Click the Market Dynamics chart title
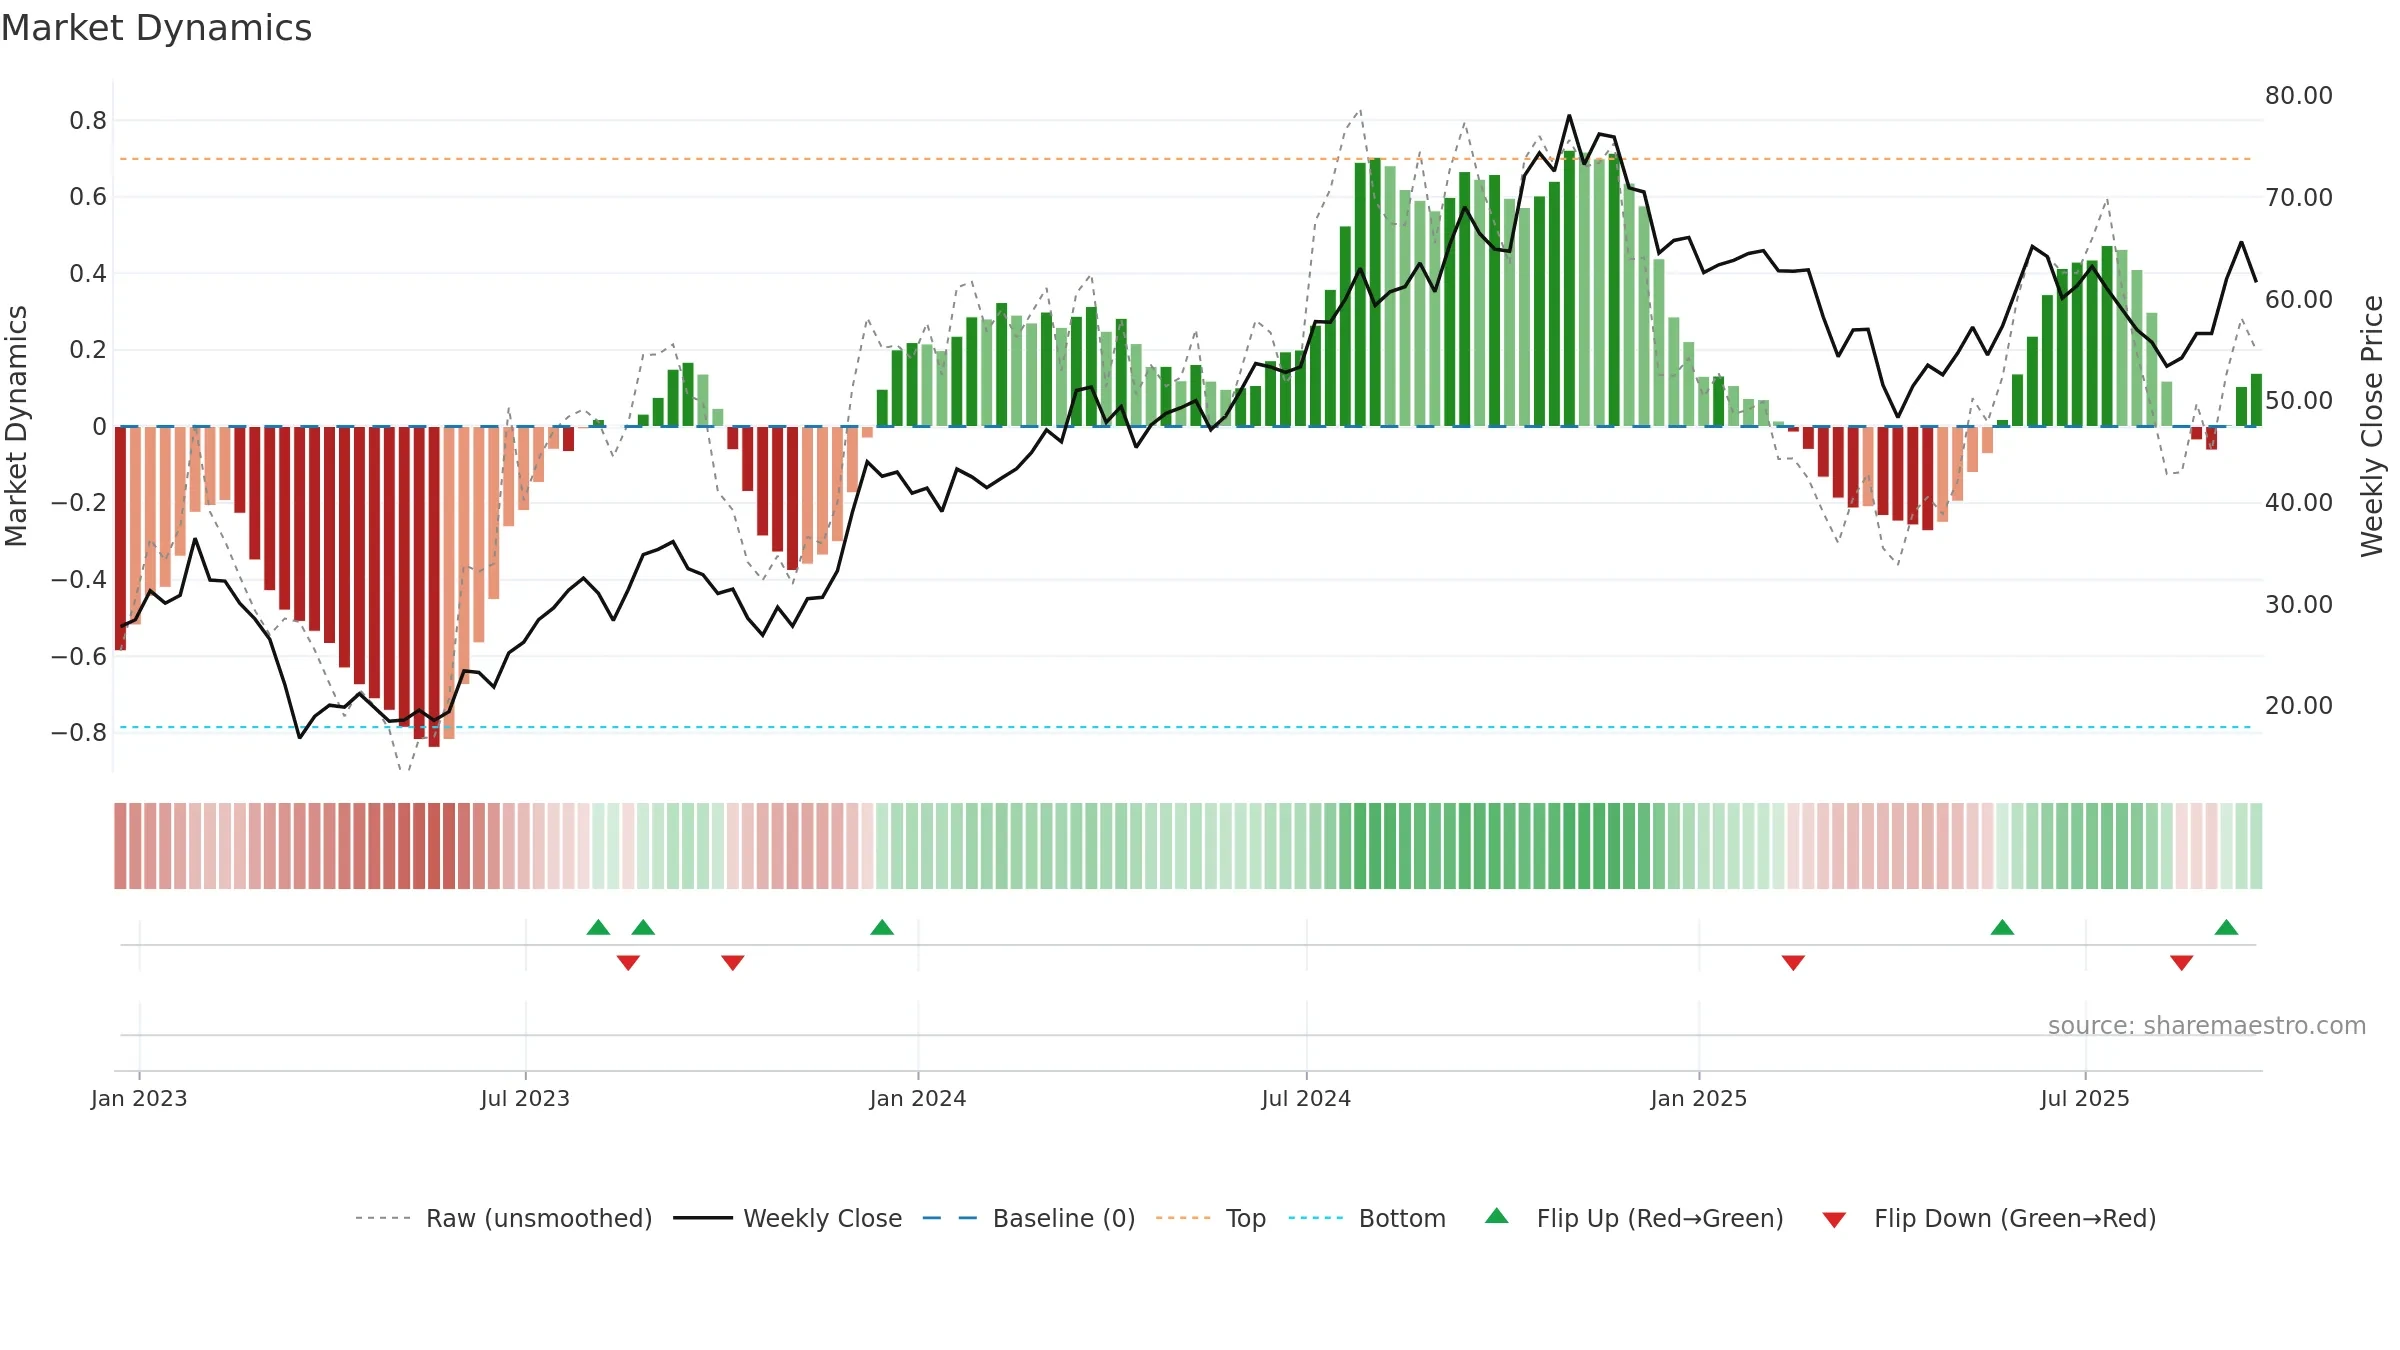 point(156,28)
